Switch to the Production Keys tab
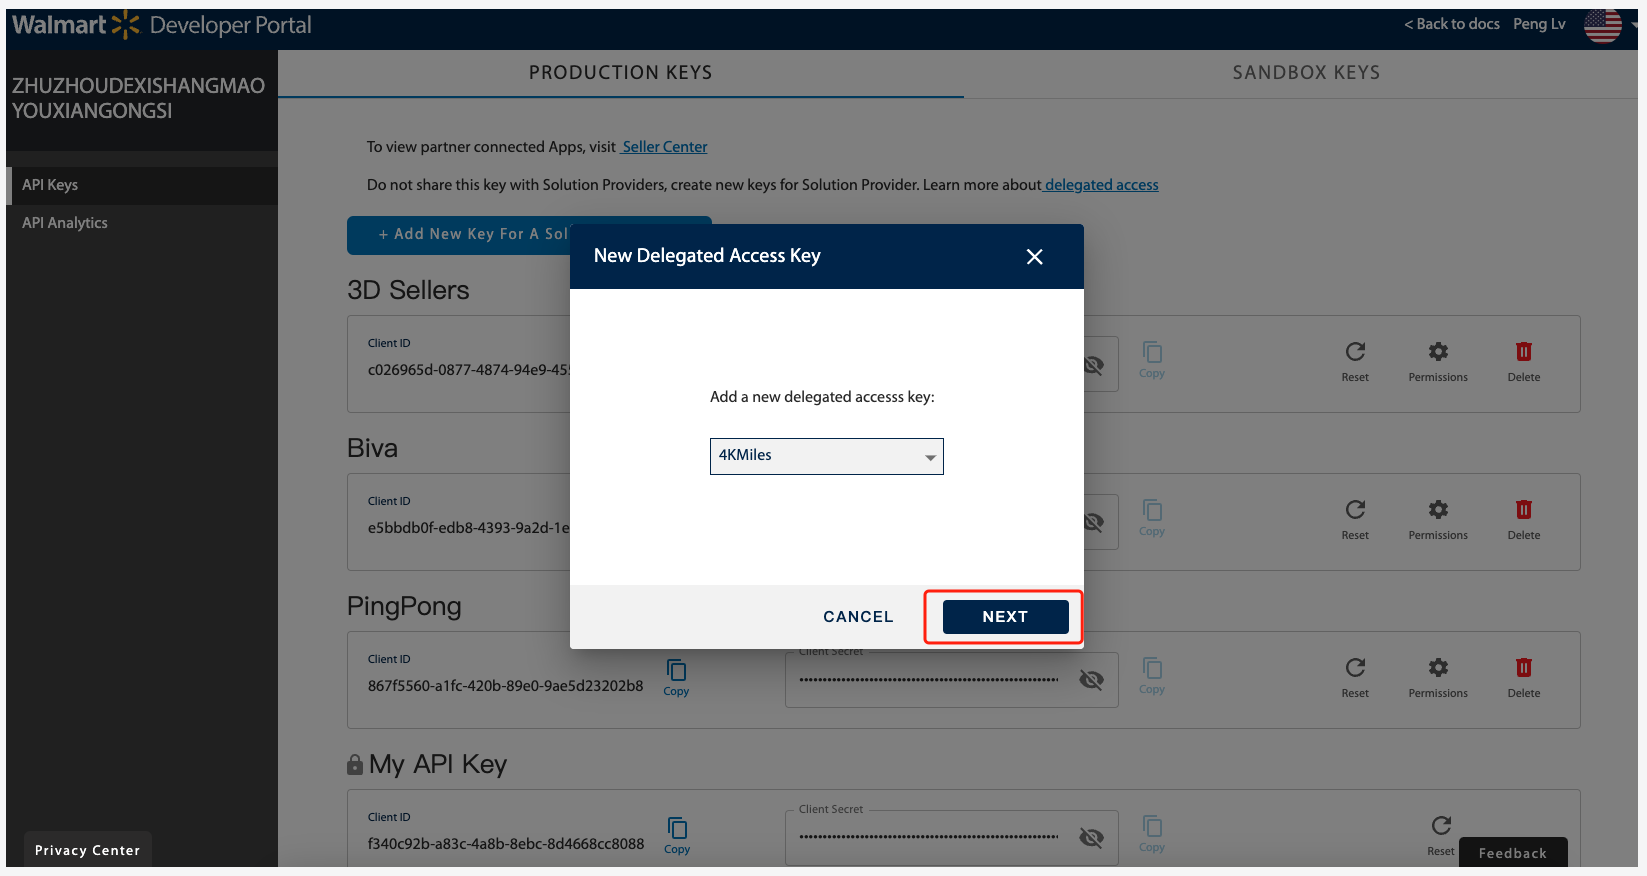 (x=620, y=73)
